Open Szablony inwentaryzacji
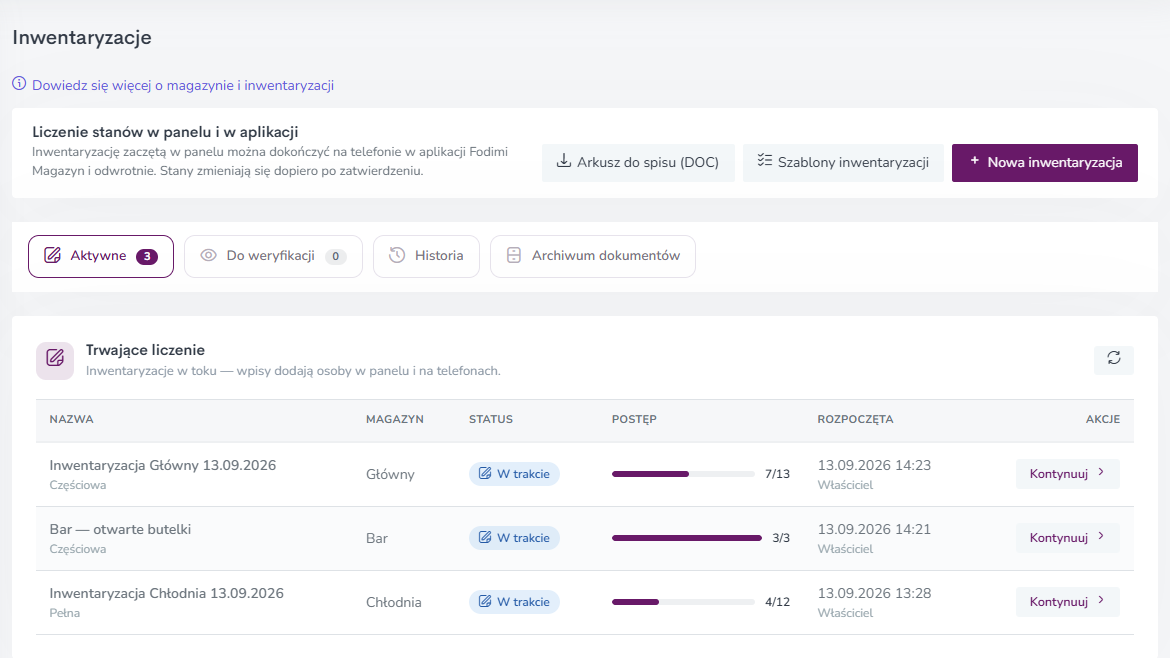 tap(843, 163)
